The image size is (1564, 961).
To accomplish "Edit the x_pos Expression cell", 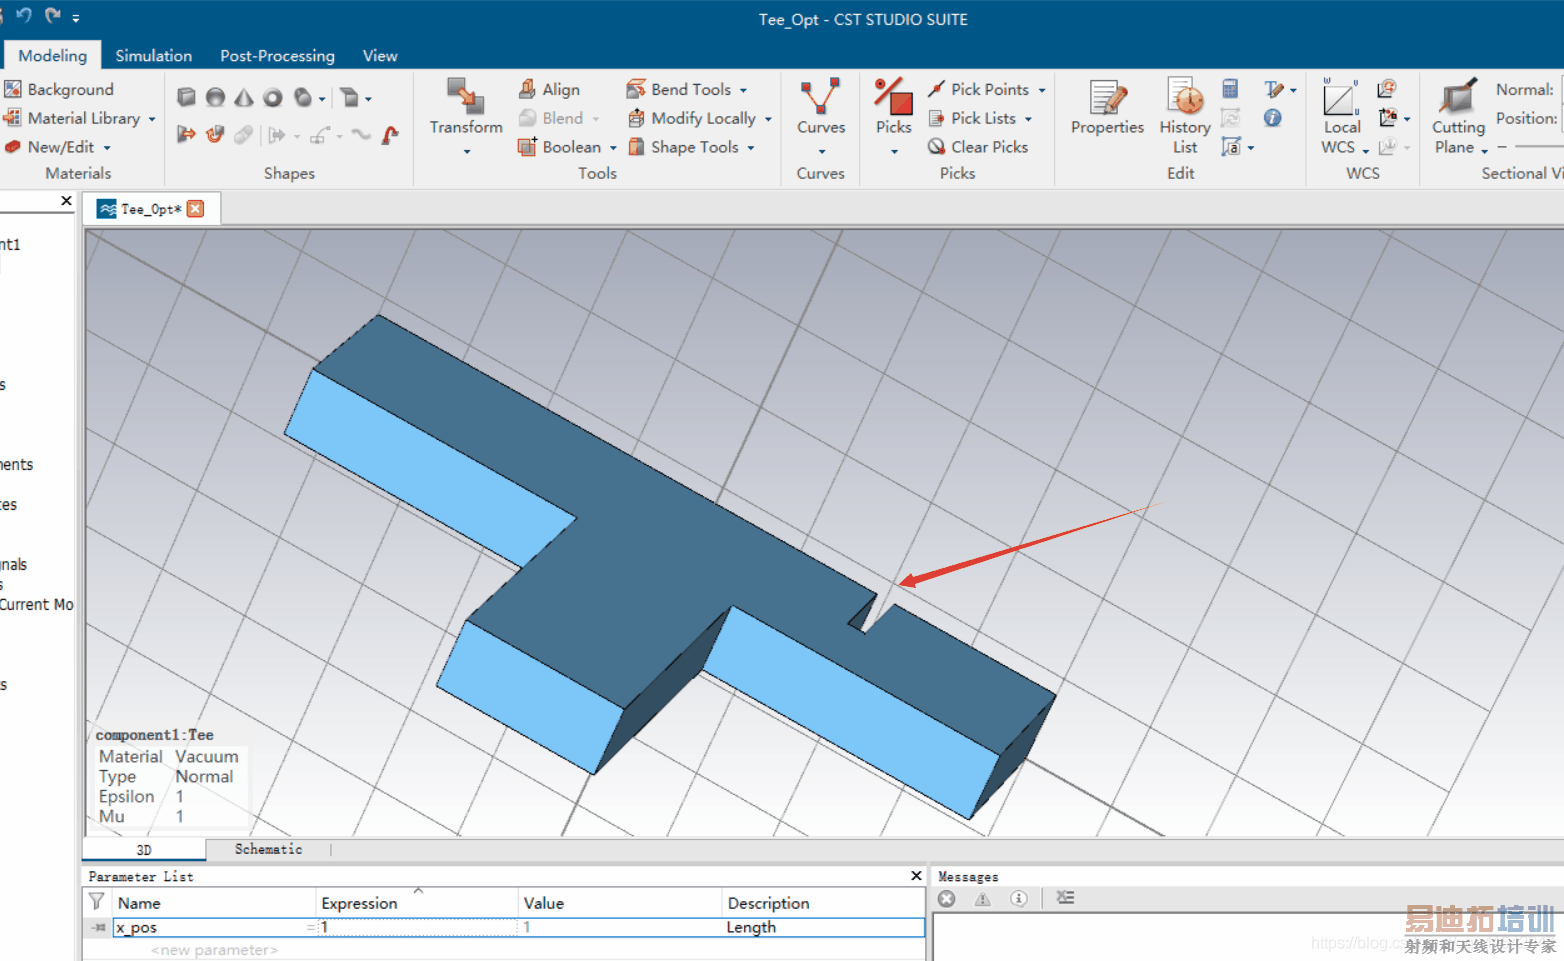I will 418,927.
